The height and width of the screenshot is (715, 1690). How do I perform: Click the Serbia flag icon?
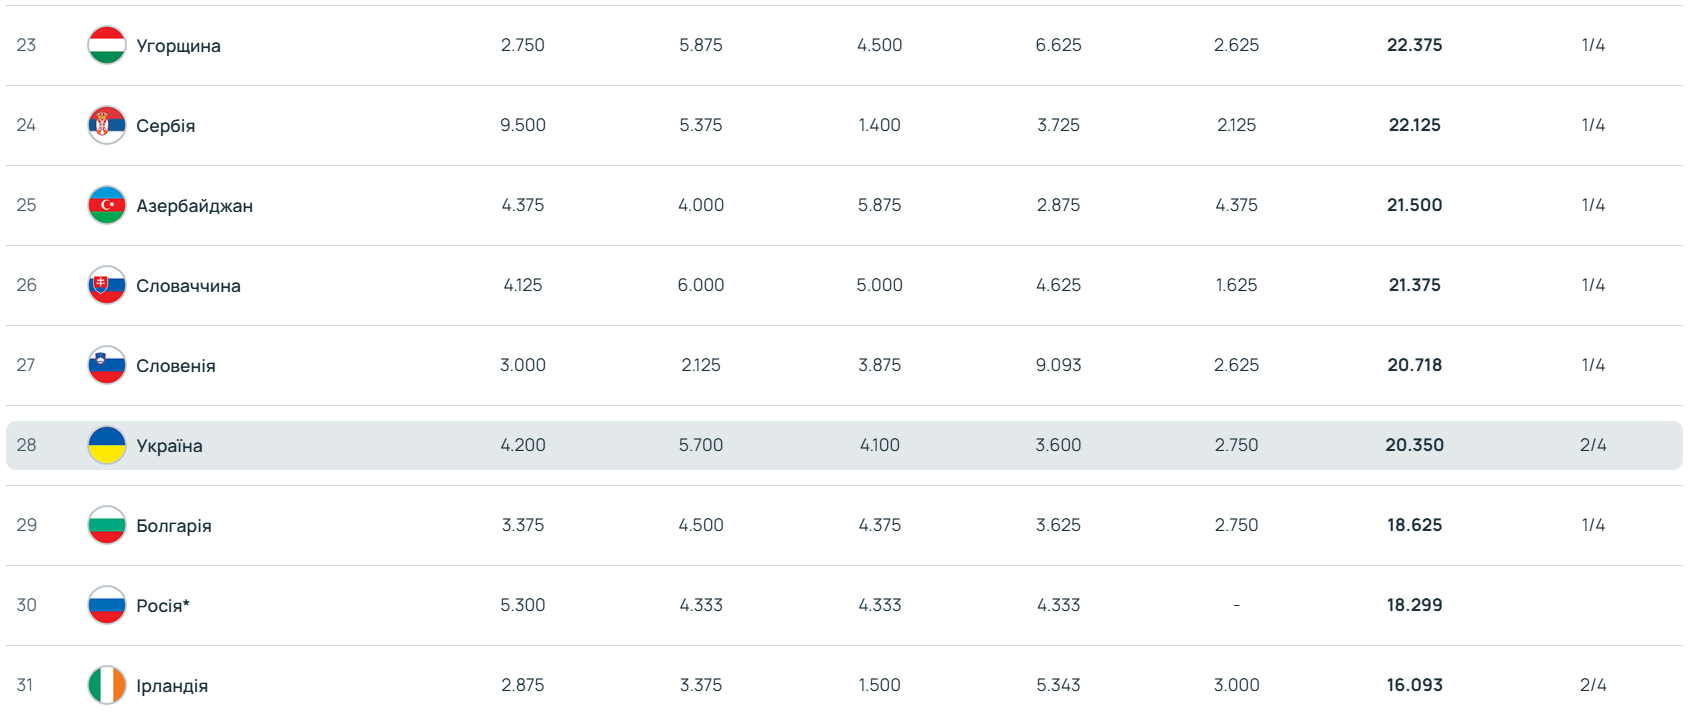point(107,125)
